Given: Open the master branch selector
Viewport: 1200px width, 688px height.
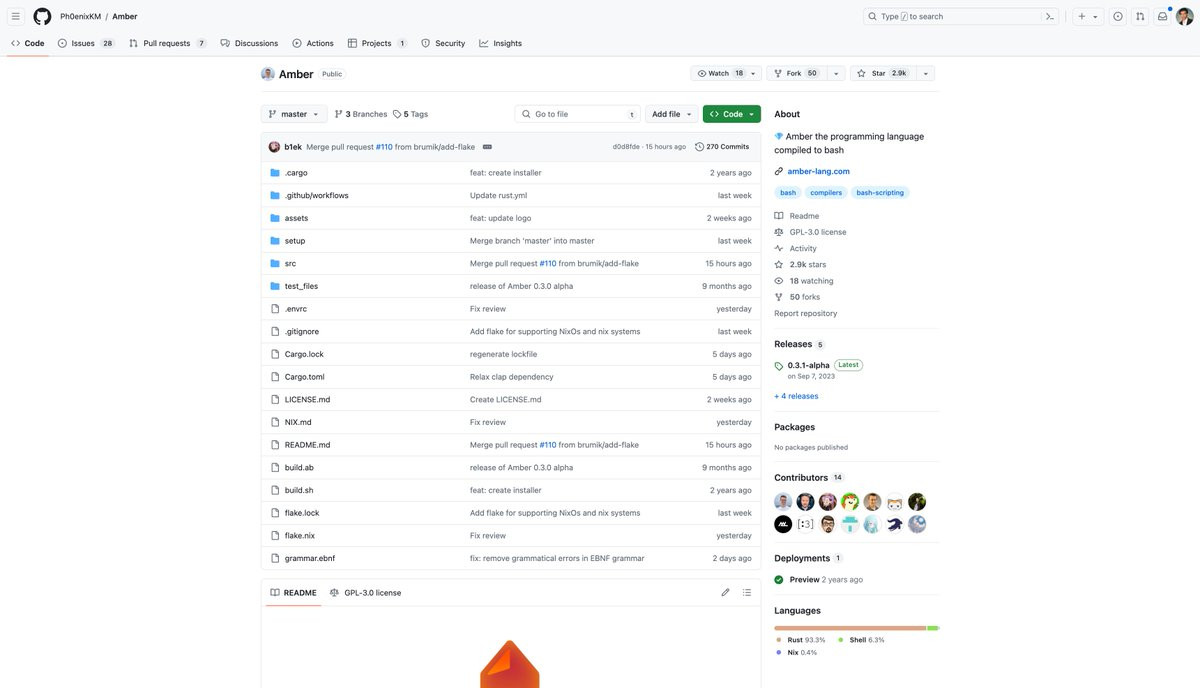Looking at the screenshot, I should (x=294, y=114).
